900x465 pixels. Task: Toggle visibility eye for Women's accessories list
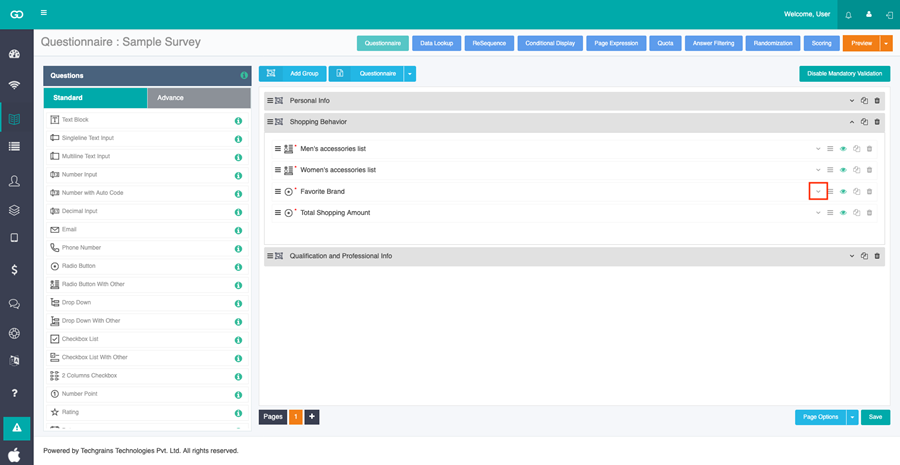click(x=843, y=170)
